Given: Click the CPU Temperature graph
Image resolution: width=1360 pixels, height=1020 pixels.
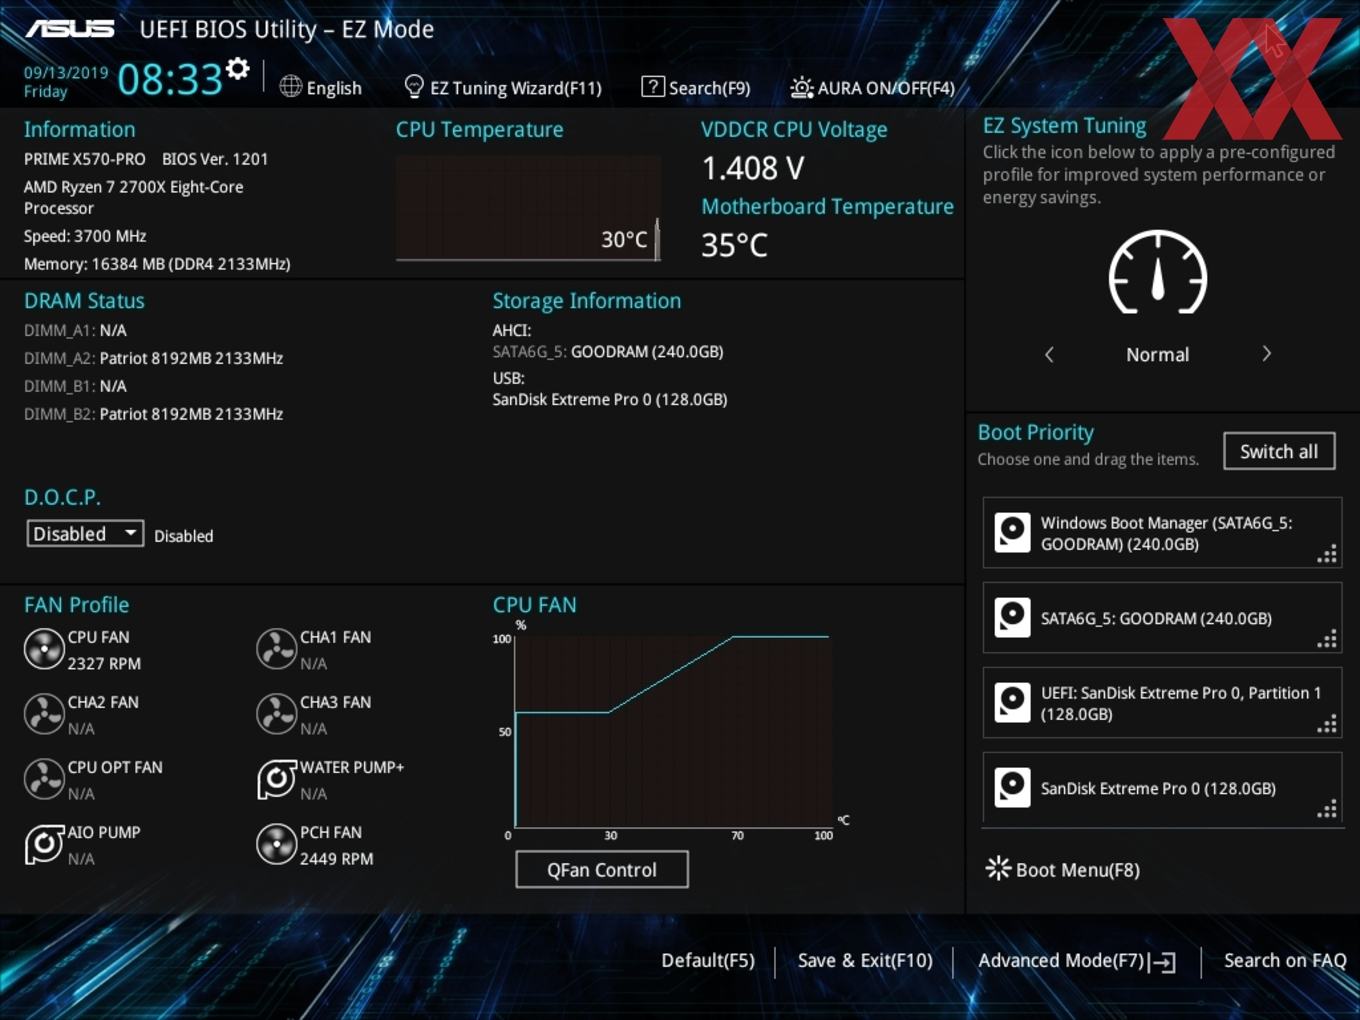Looking at the screenshot, I should click(528, 207).
